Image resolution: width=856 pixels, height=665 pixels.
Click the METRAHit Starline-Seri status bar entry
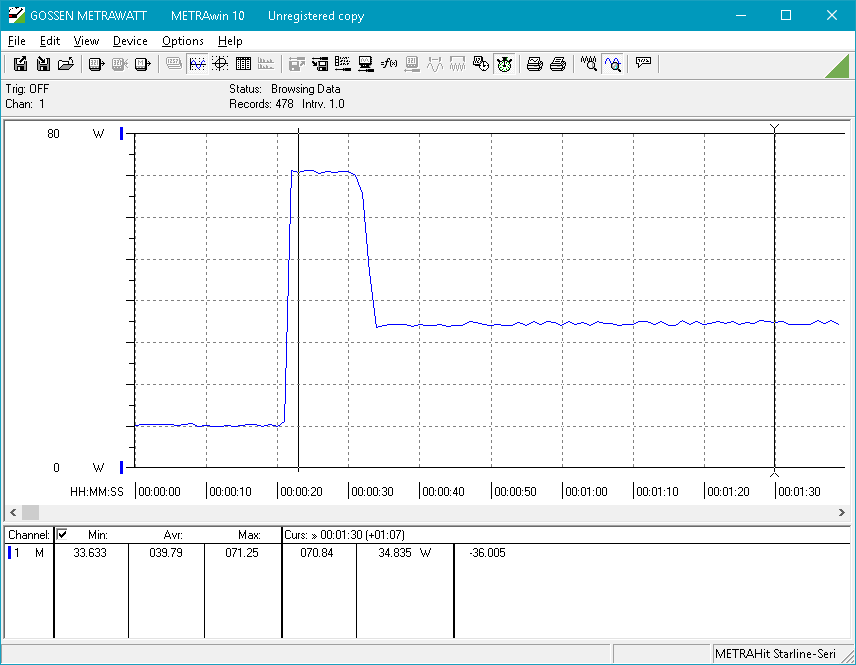[775, 654]
